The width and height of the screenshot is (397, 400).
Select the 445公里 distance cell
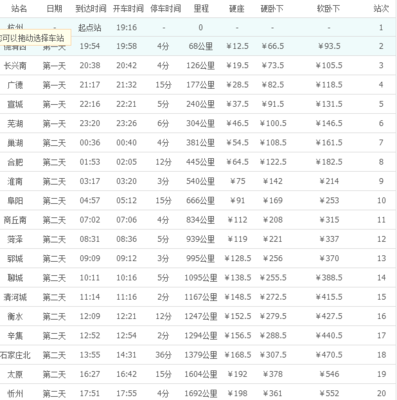point(200,162)
